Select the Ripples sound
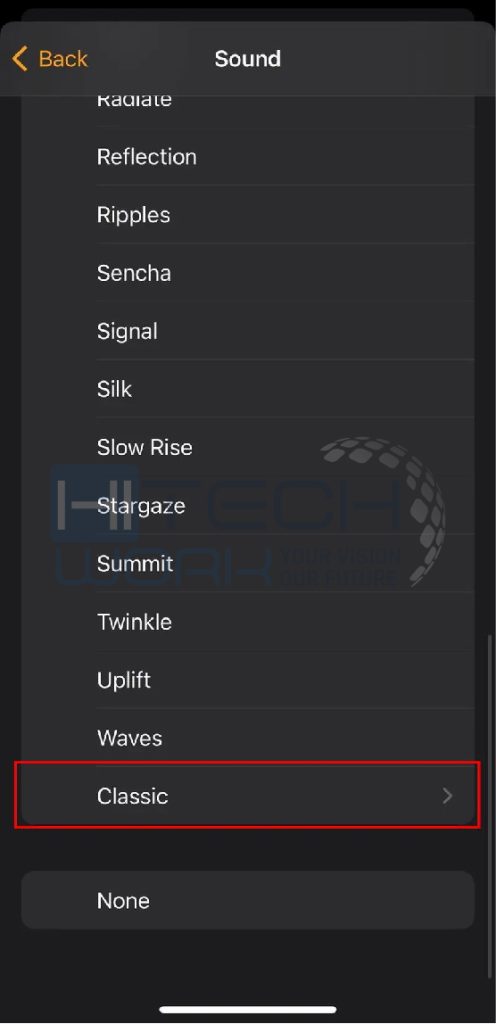496x1024 pixels. pos(247,215)
